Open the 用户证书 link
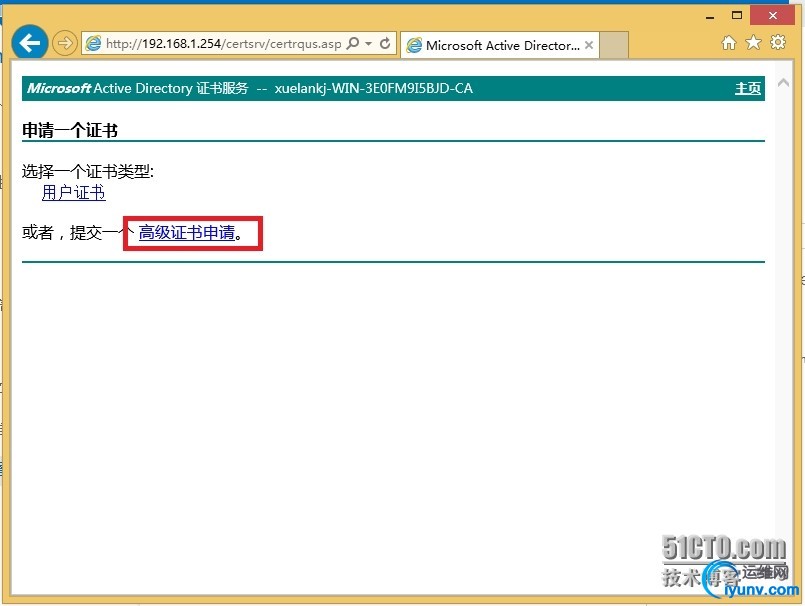Screen dimensions: 805x606 (x=74, y=193)
